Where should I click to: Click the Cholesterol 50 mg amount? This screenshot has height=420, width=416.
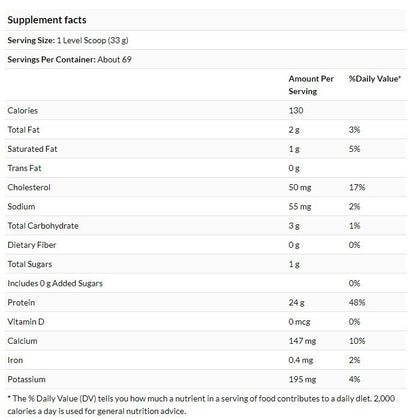(x=300, y=188)
